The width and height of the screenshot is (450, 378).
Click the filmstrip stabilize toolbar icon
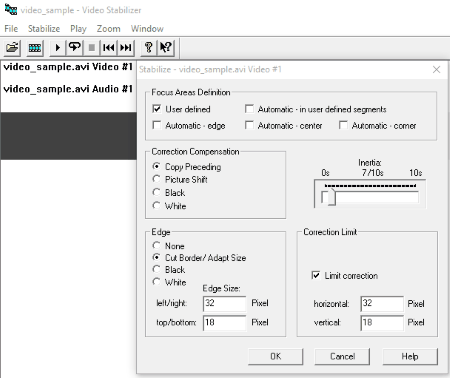pyautogui.click(x=35, y=48)
